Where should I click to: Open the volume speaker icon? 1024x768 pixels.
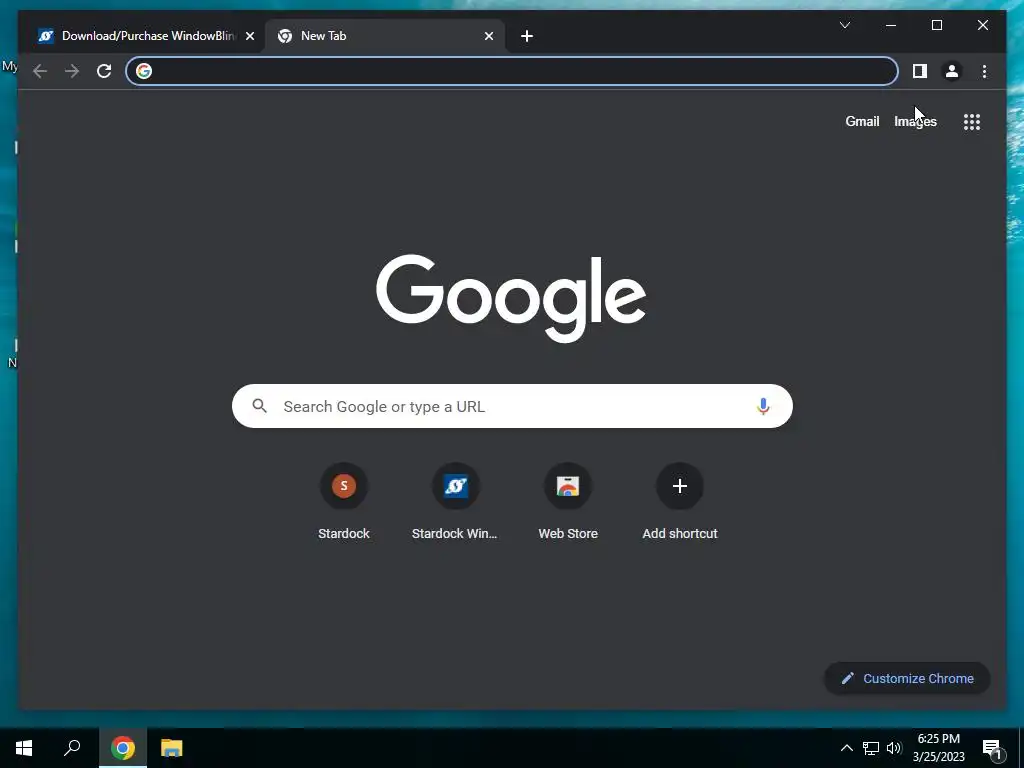894,748
